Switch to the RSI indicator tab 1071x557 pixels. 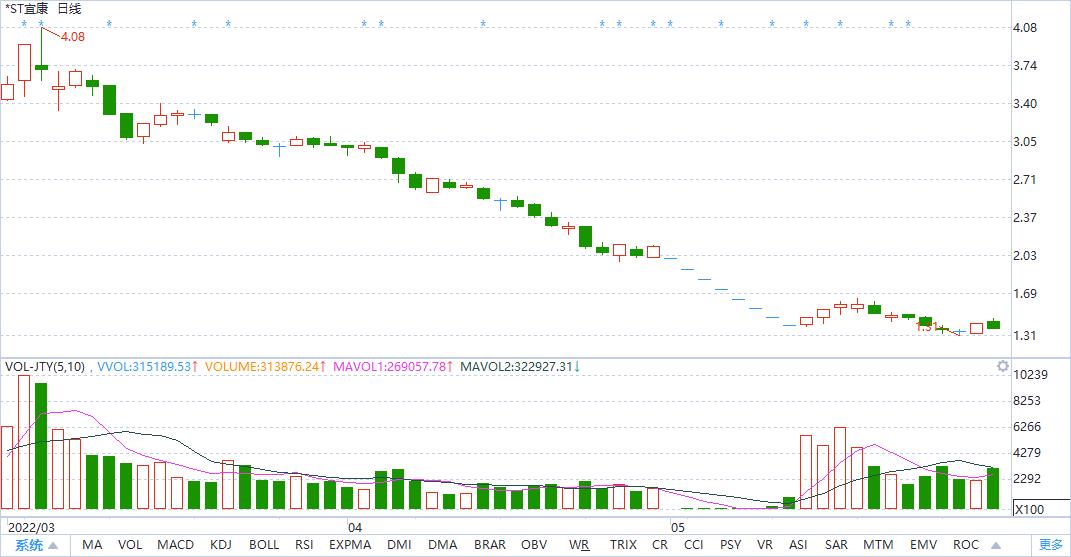tap(304, 545)
